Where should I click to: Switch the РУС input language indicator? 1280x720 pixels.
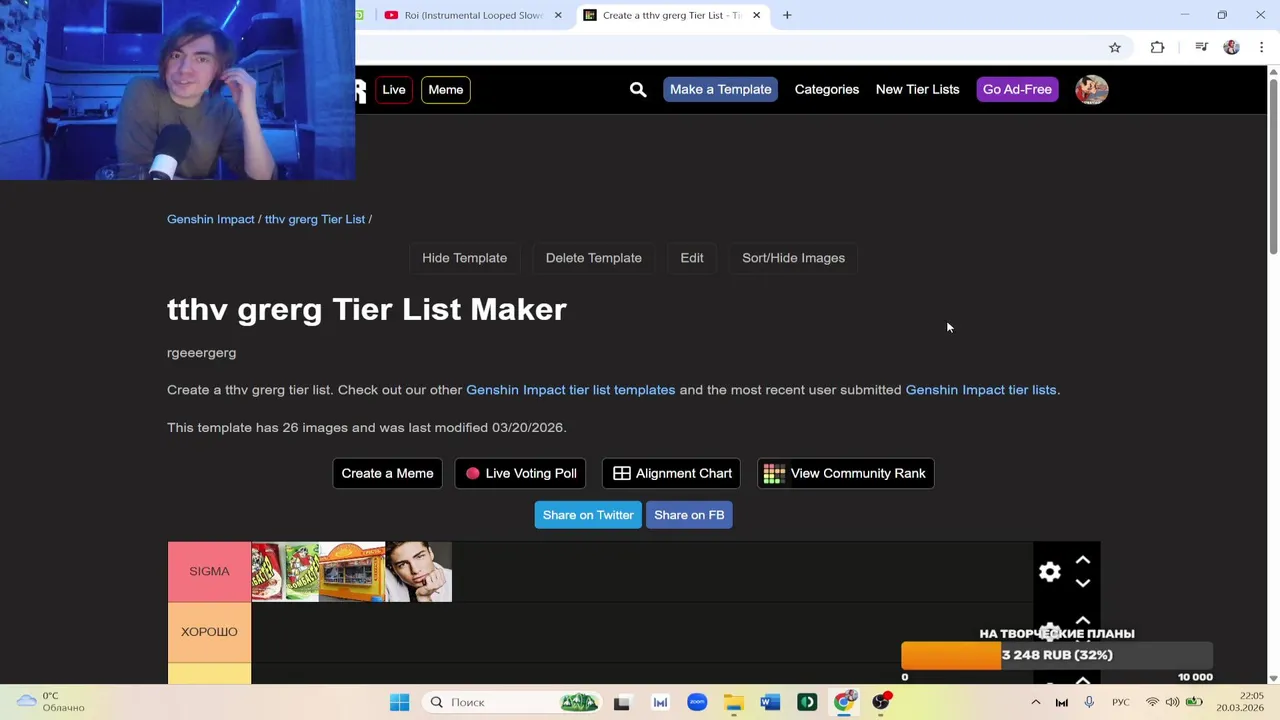1121,702
